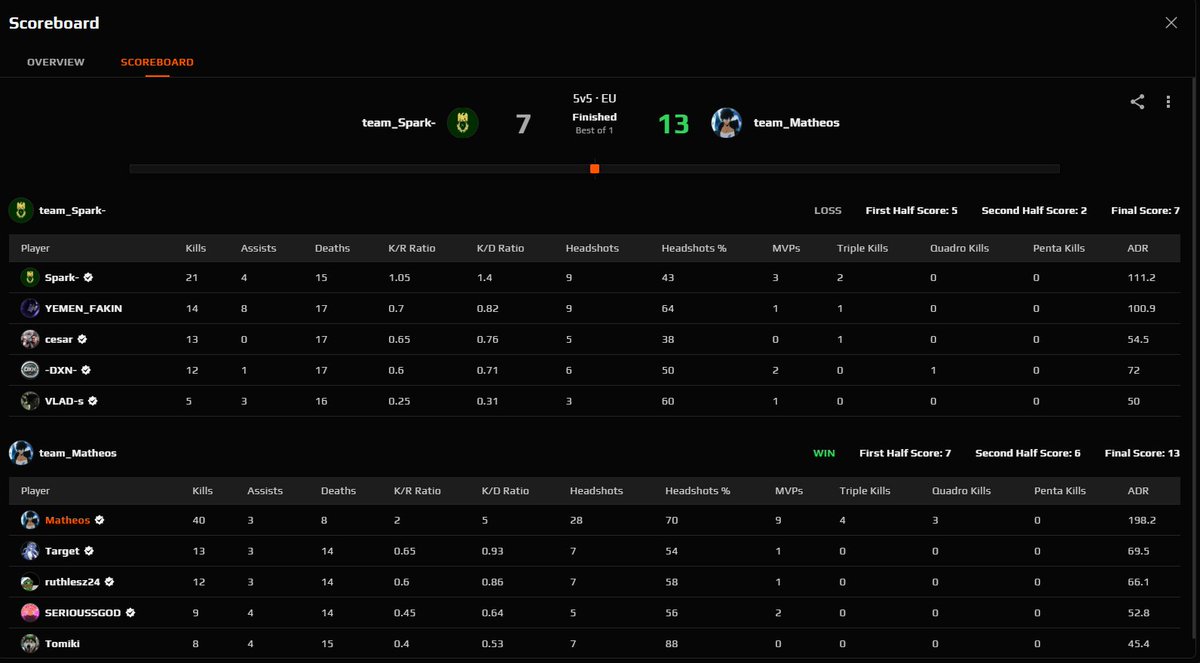Click team_Spark- logo in match header
The width and height of the screenshot is (1200, 663).
click(x=462, y=123)
